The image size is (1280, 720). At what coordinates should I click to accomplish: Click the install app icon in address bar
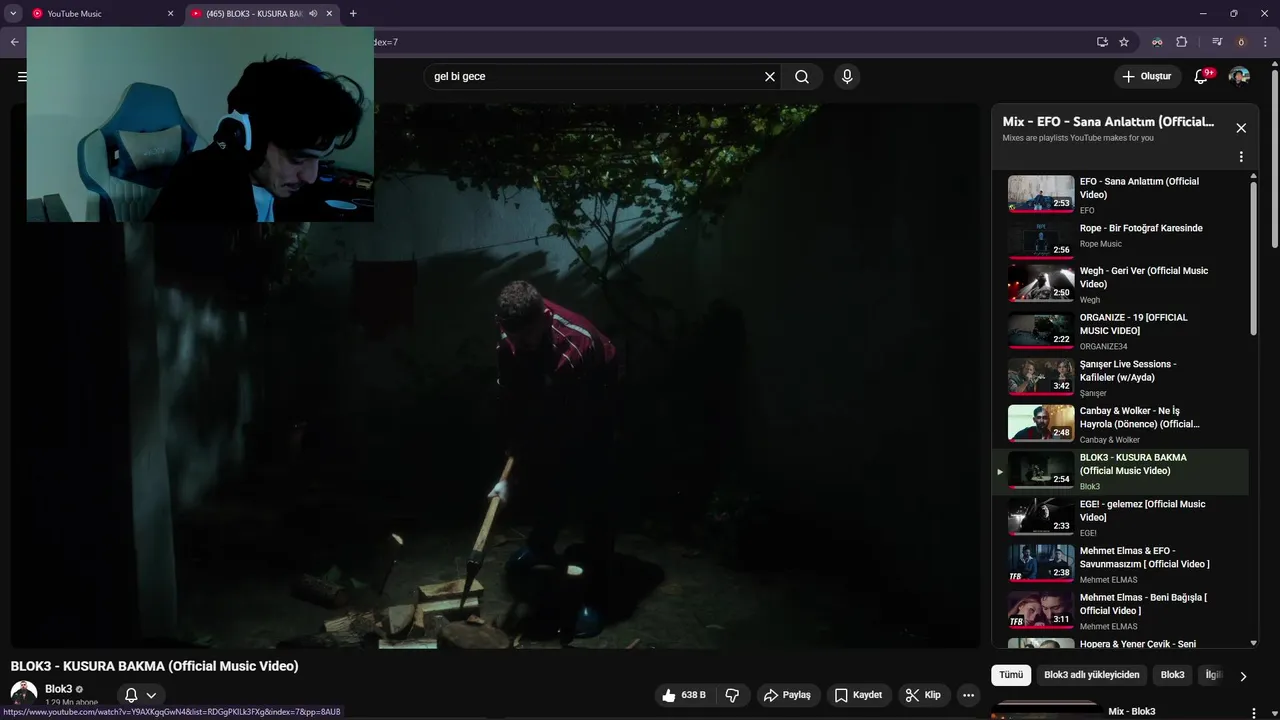(1102, 42)
